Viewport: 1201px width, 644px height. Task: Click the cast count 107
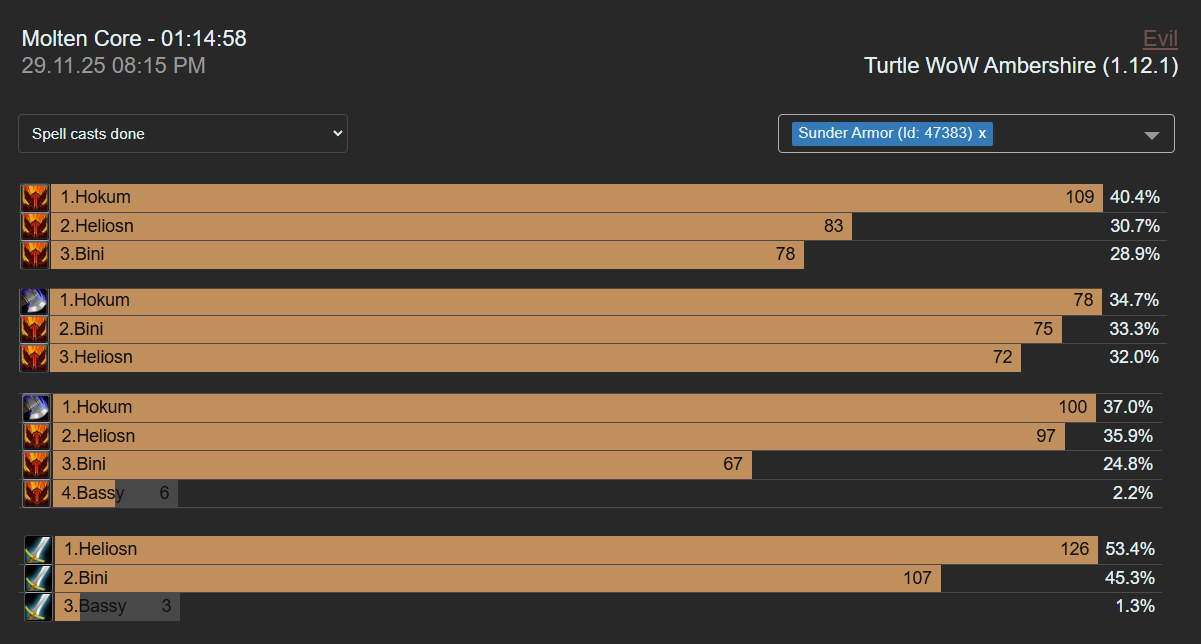[917, 578]
